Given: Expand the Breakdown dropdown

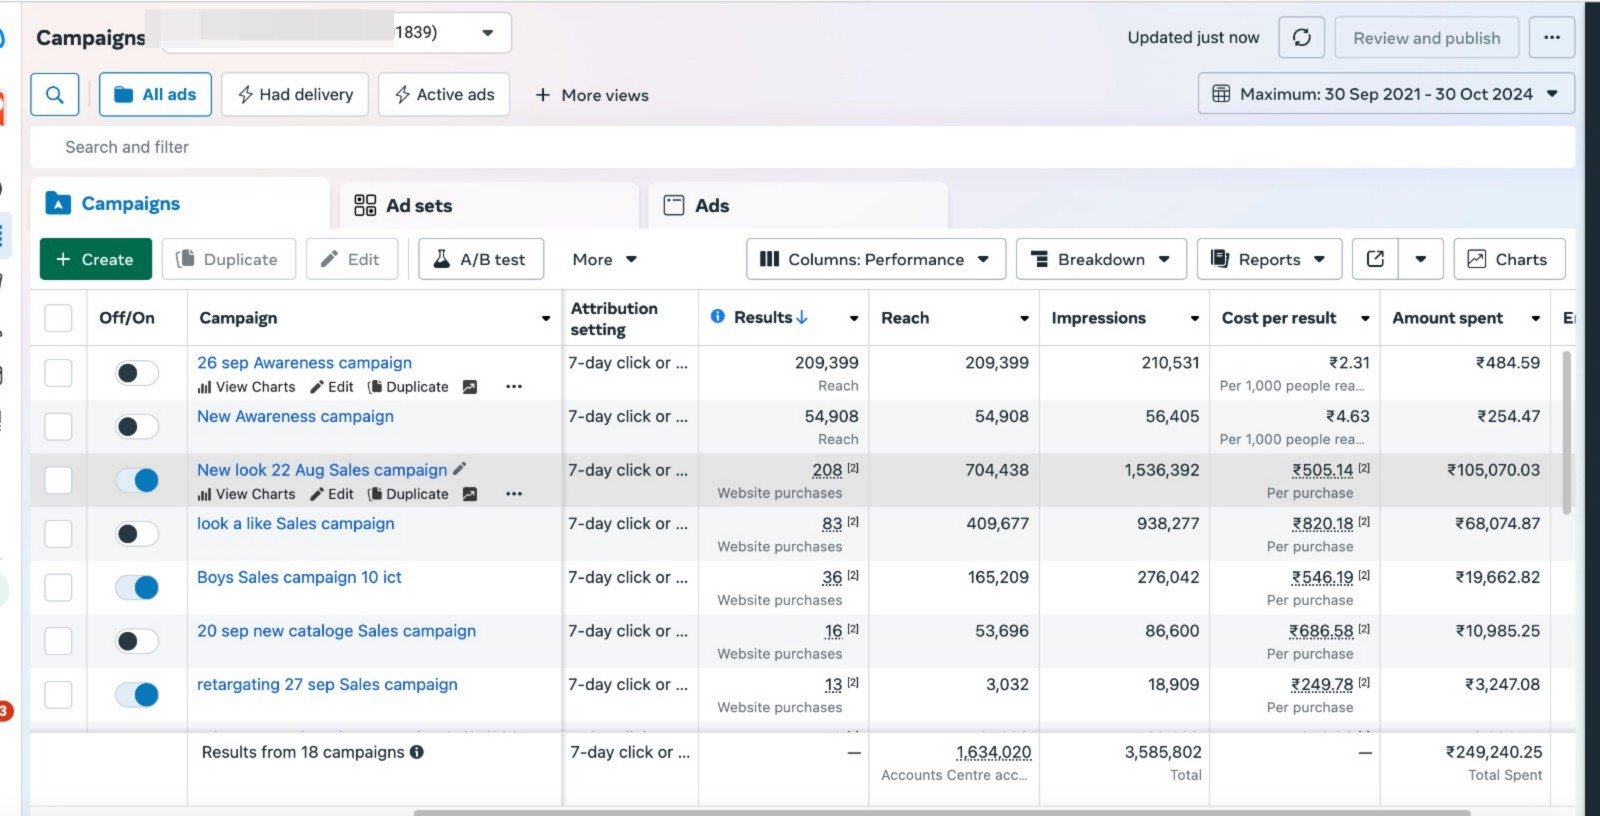Looking at the screenshot, I should (1101, 259).
